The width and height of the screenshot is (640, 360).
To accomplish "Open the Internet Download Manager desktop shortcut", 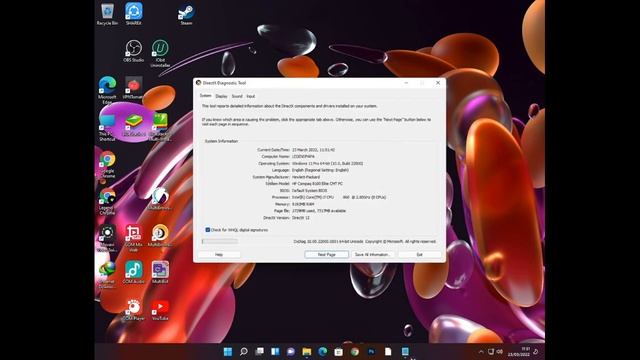I will point(107,275).
